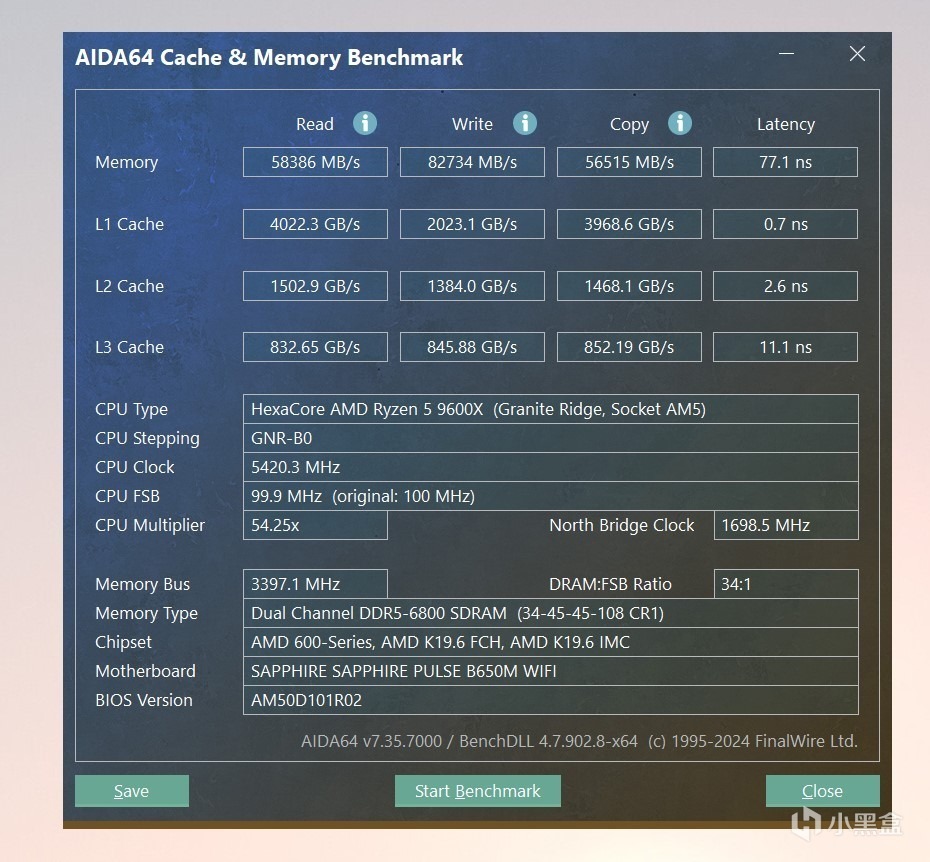Viewport: 930px width, 862px height.
Task: Click the North Bridge Clock label
Action: pyautogui.click(x=621, y=525)
